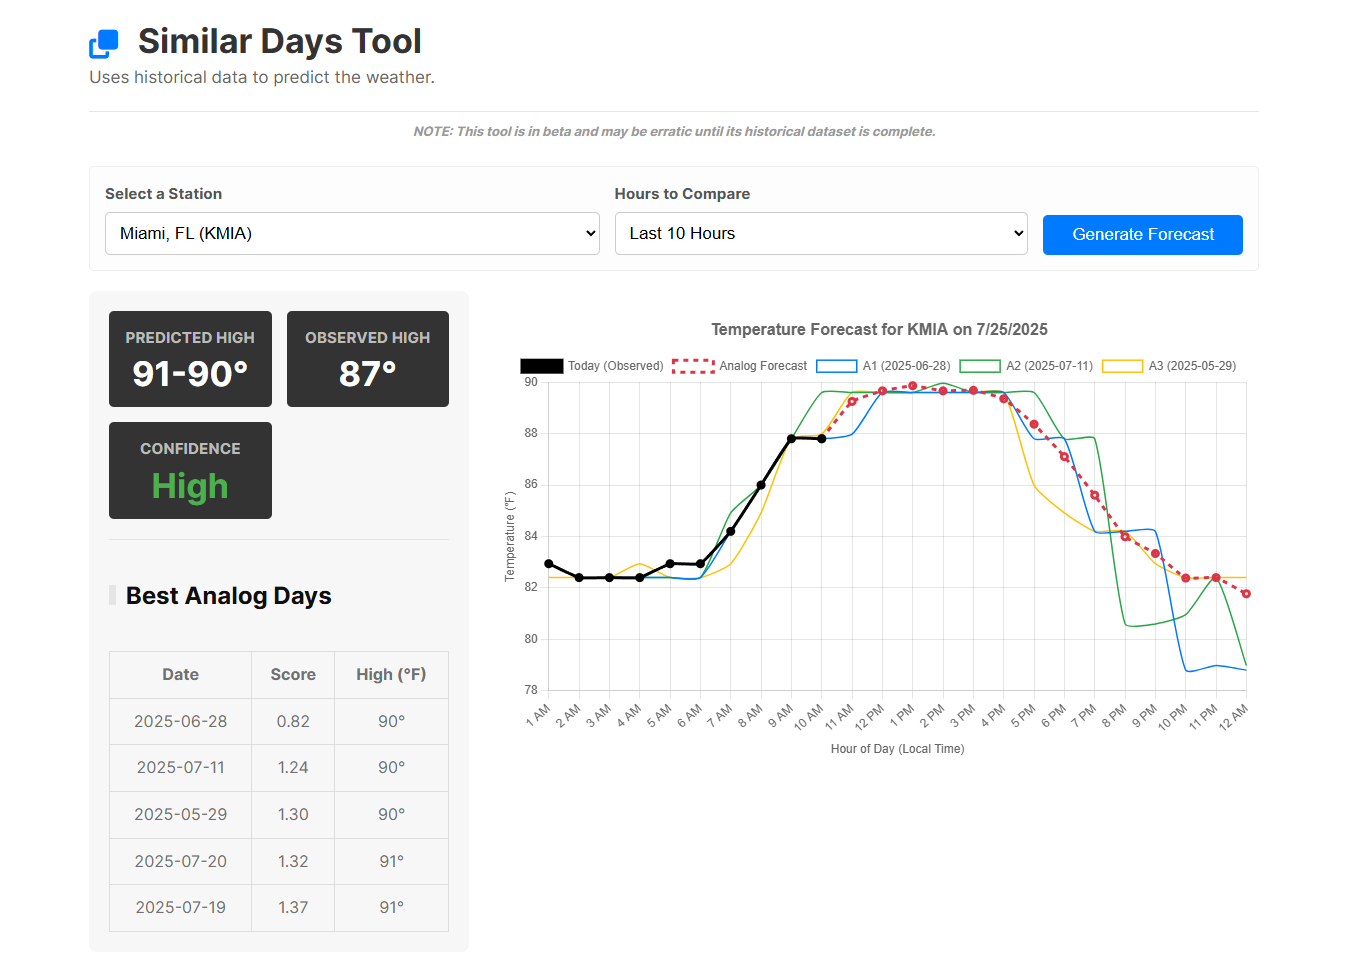The width and height of the screenshot is (1348, 964).
Task: Click the Confidence High card
Action: (x=190, y=470)
